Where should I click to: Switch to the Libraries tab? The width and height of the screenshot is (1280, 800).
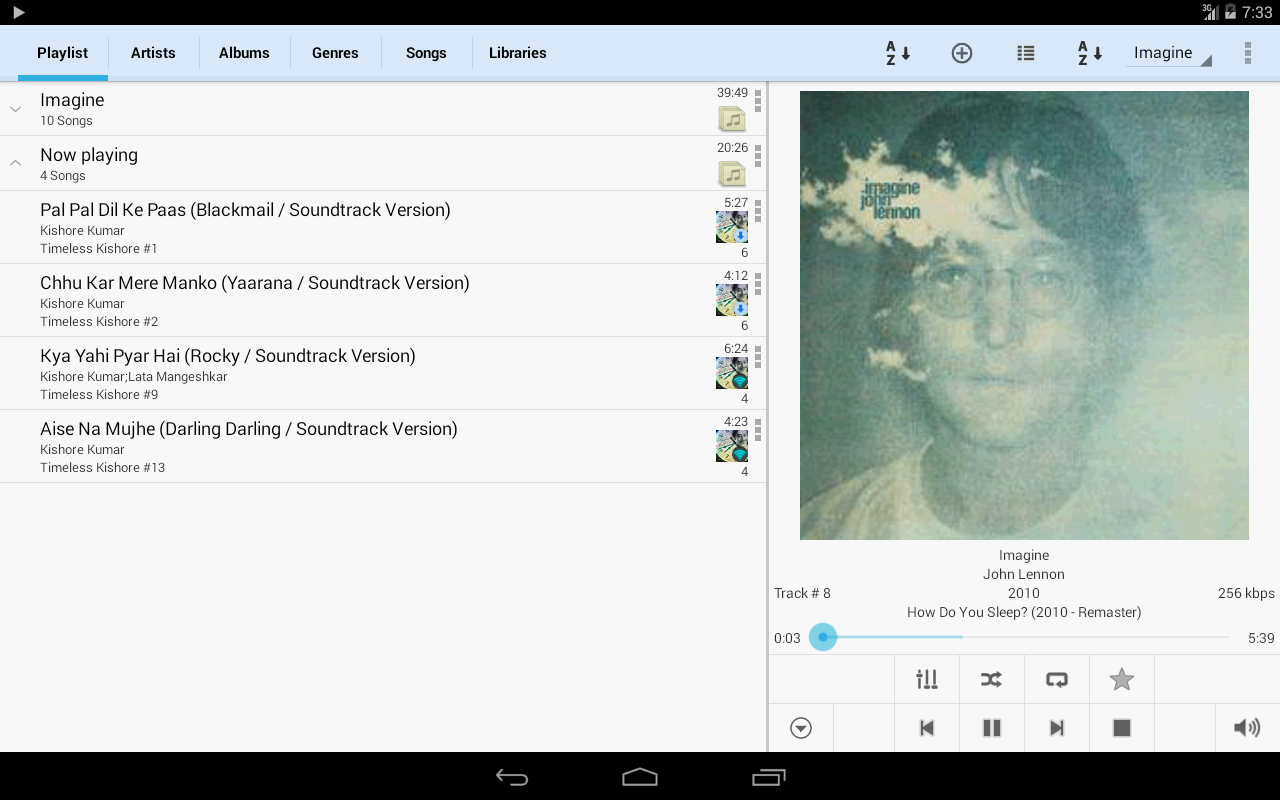[518, 53]
